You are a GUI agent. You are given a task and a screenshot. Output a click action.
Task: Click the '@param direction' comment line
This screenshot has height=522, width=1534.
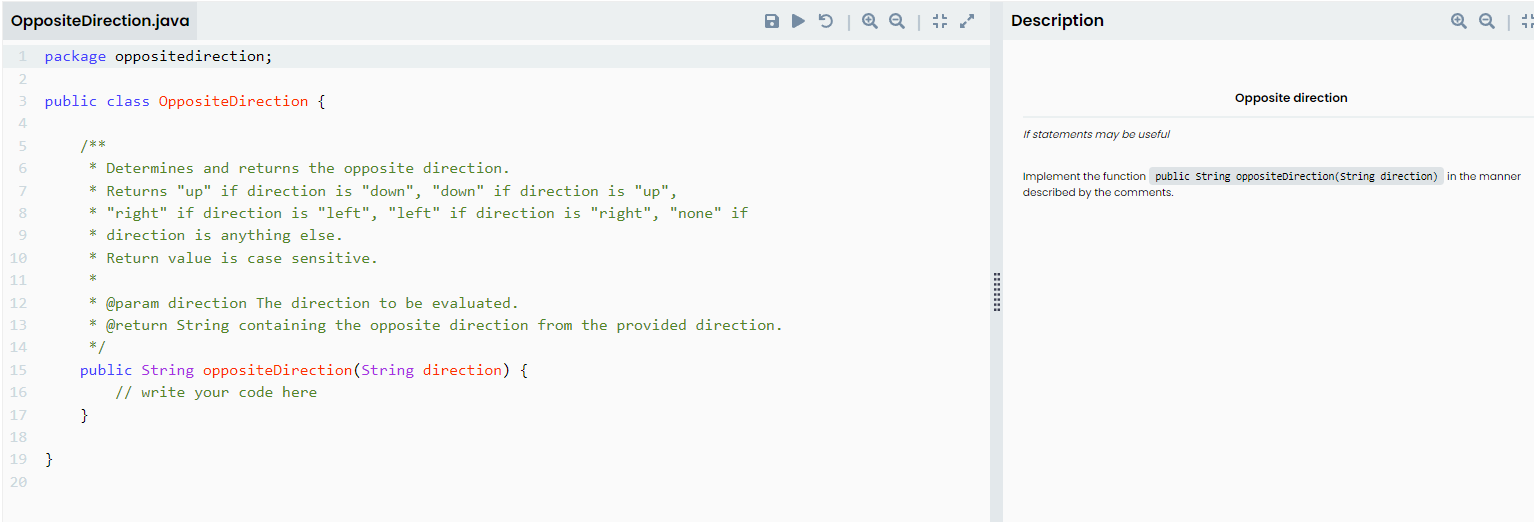(x=304, y=303)
